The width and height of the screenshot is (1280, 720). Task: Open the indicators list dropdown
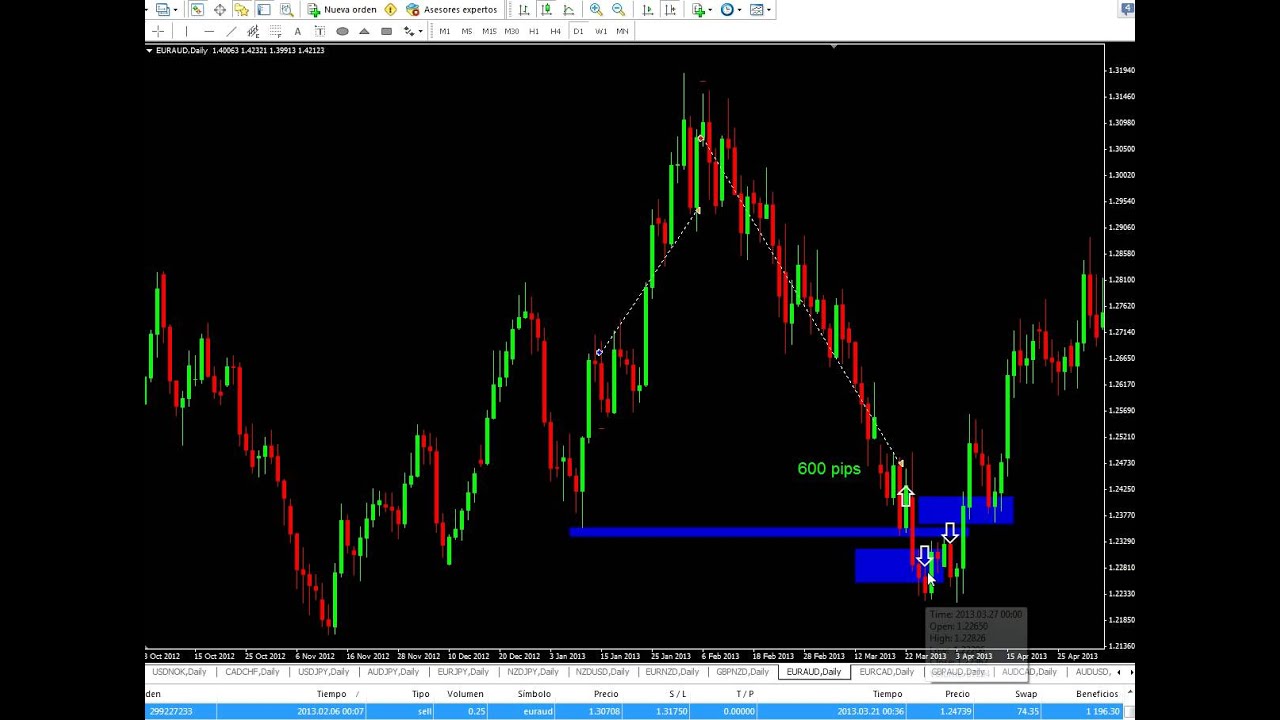pyautogui.click(x=702, y=10)
